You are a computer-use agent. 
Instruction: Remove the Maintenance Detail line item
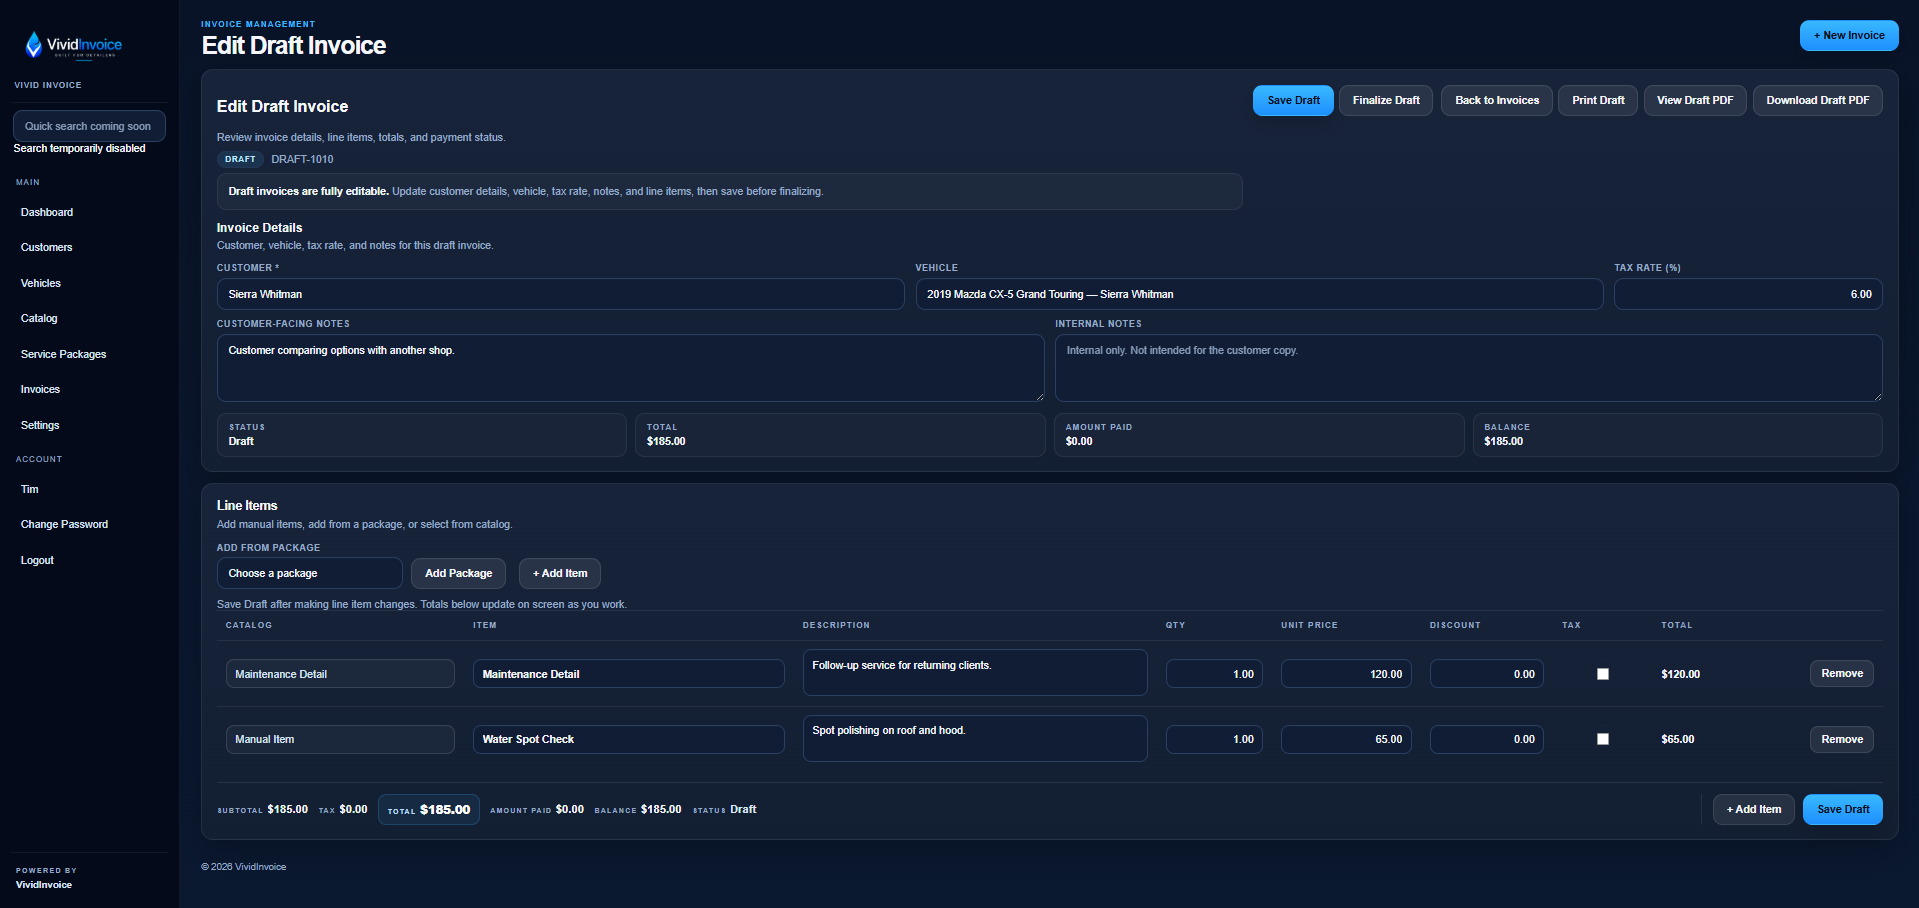click(1842, 674)
